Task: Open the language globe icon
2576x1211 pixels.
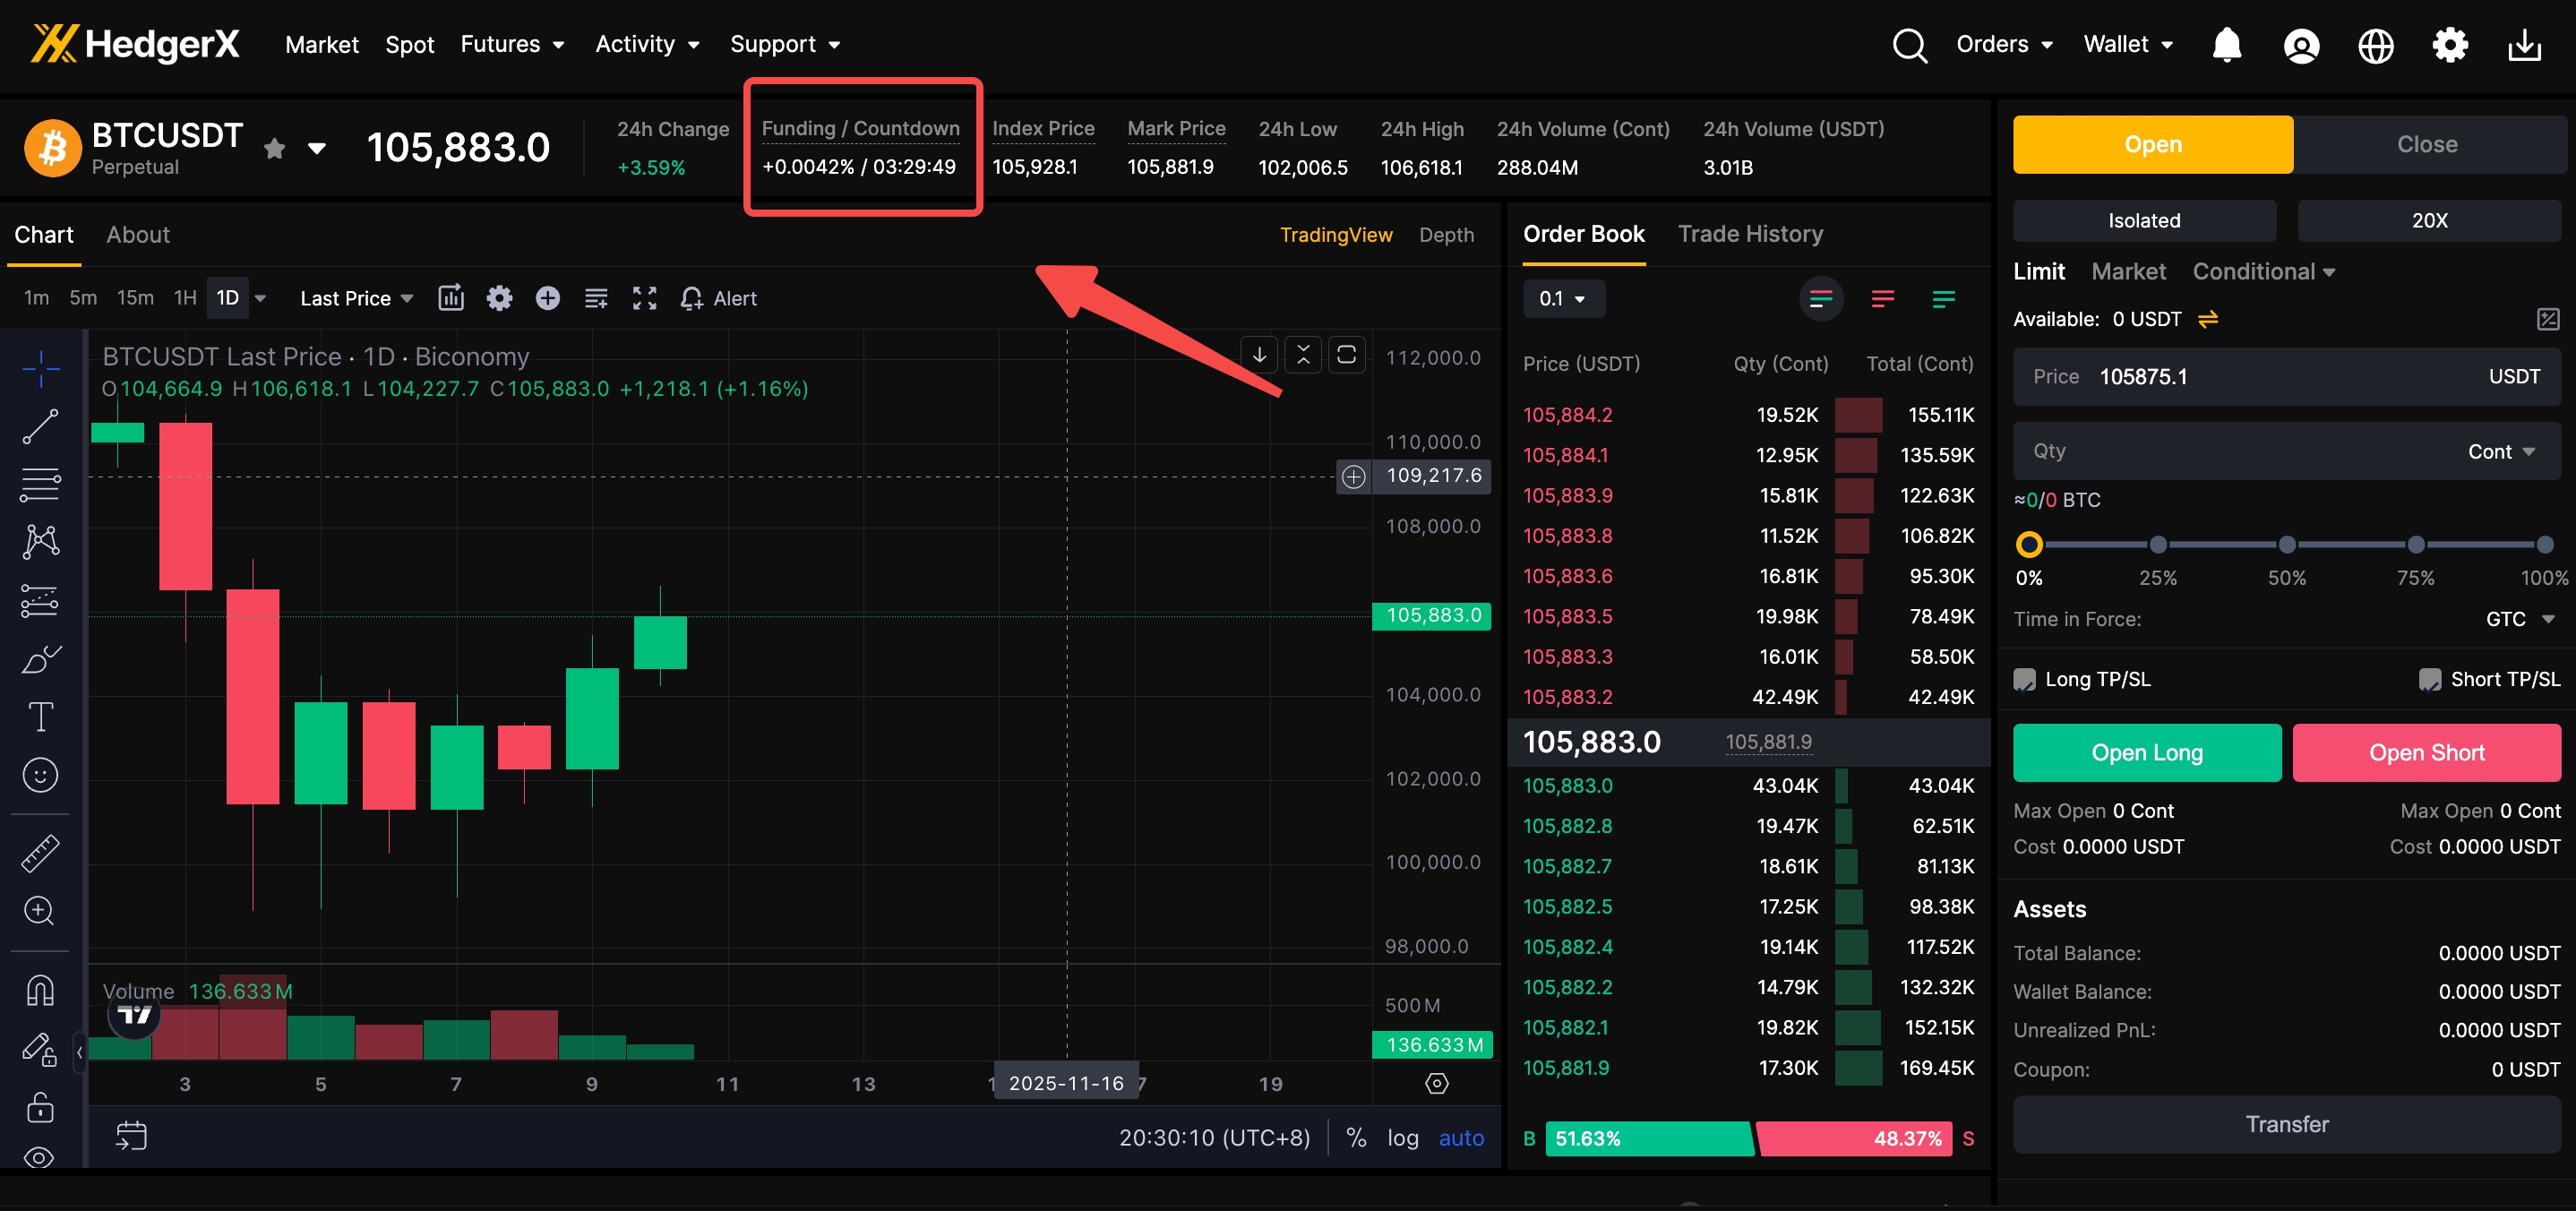Action: click(2375, 45)
